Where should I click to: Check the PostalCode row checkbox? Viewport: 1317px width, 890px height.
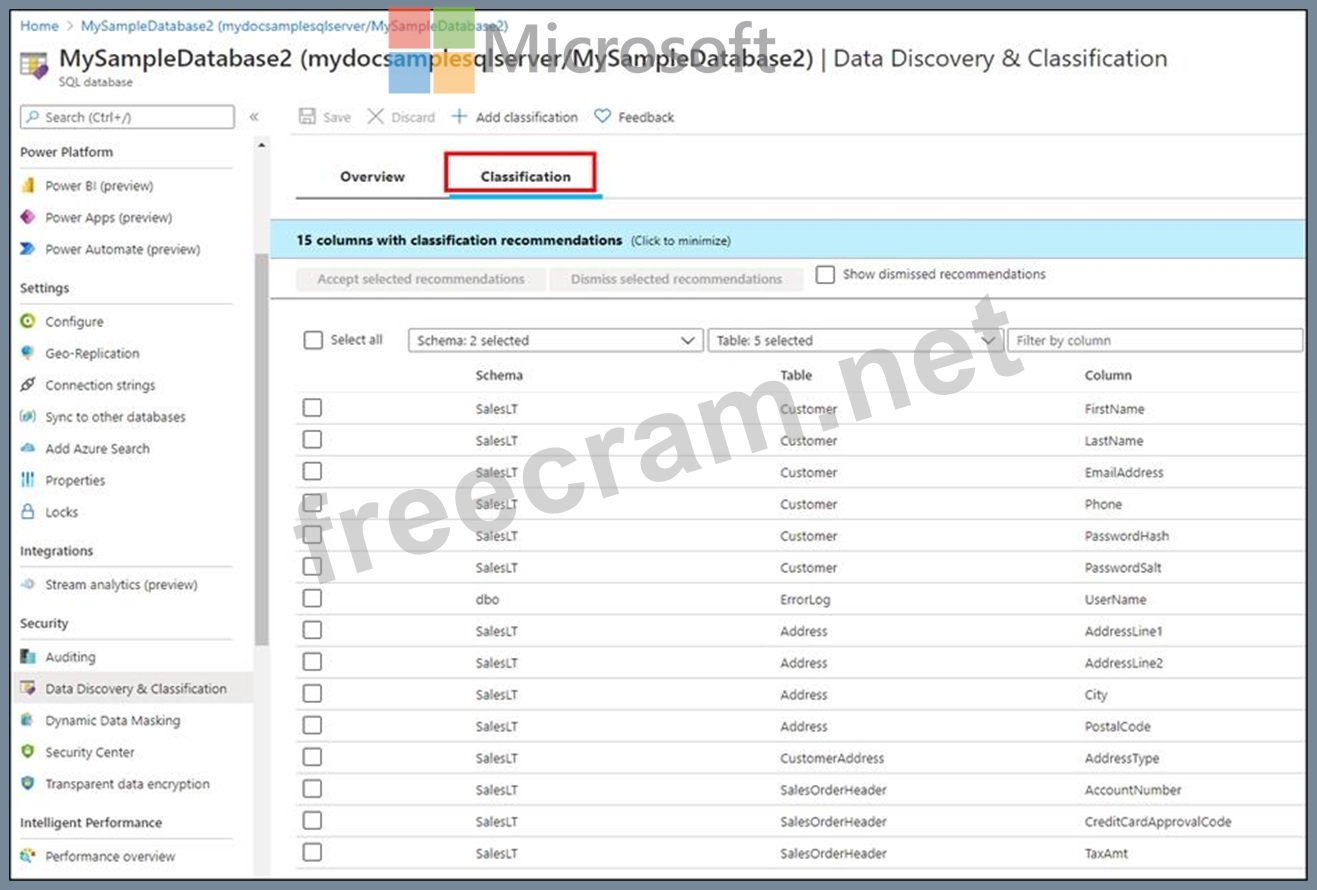click(x=312, y=725)
